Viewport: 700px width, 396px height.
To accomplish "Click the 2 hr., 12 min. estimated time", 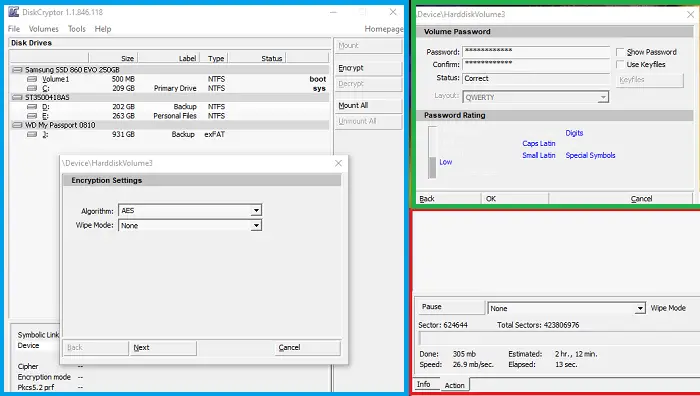I will click(x=576, y=354).
